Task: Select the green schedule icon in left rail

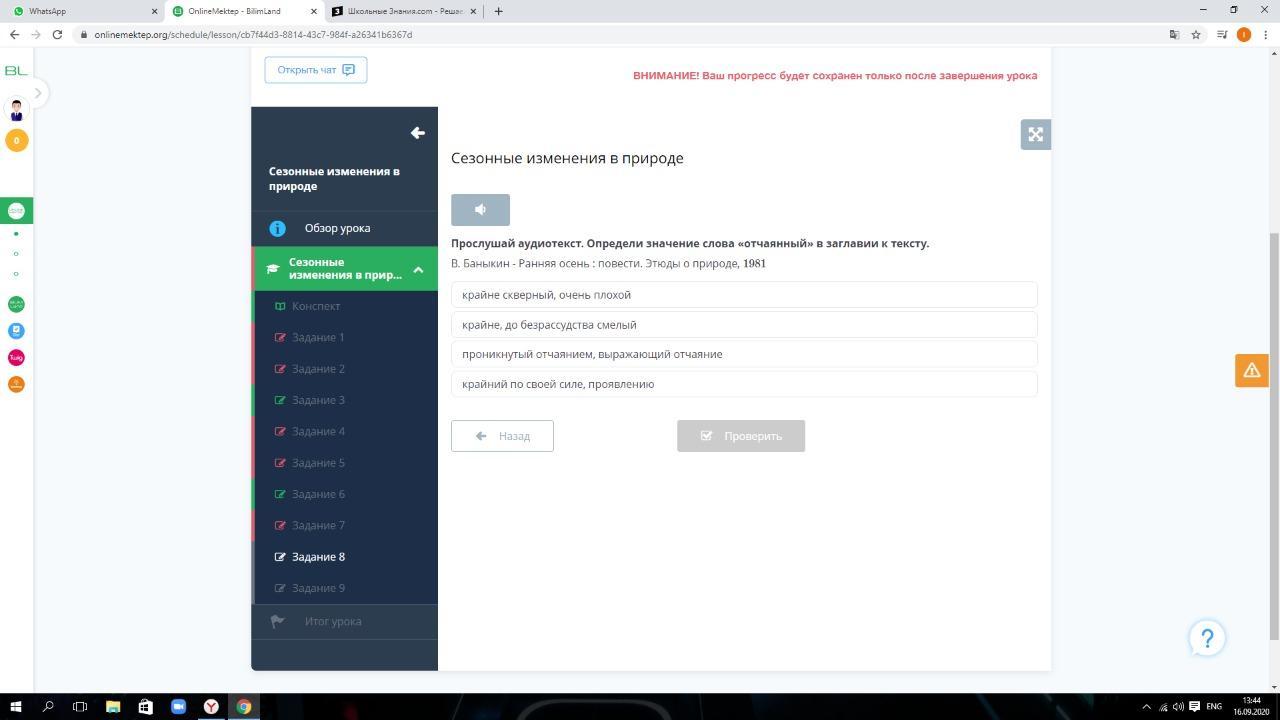Action: pos(16,211)
